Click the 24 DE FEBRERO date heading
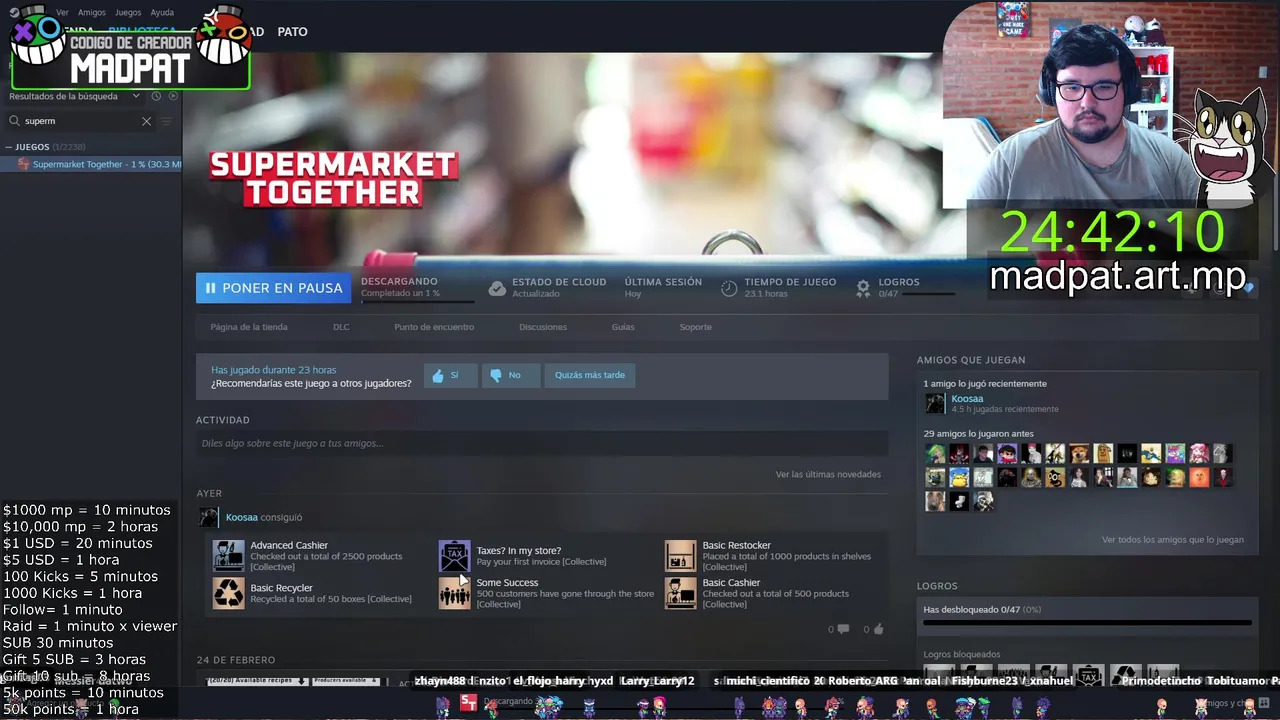 point(236,660)
